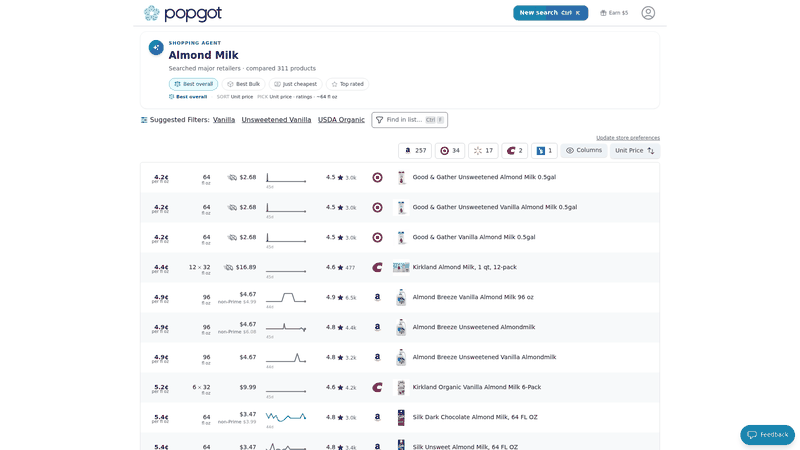This screenshot has width=800, height=450.
Task: Click hidden-price icon next to $16.89
Action: pyautogui.click(x=229, y=267)
